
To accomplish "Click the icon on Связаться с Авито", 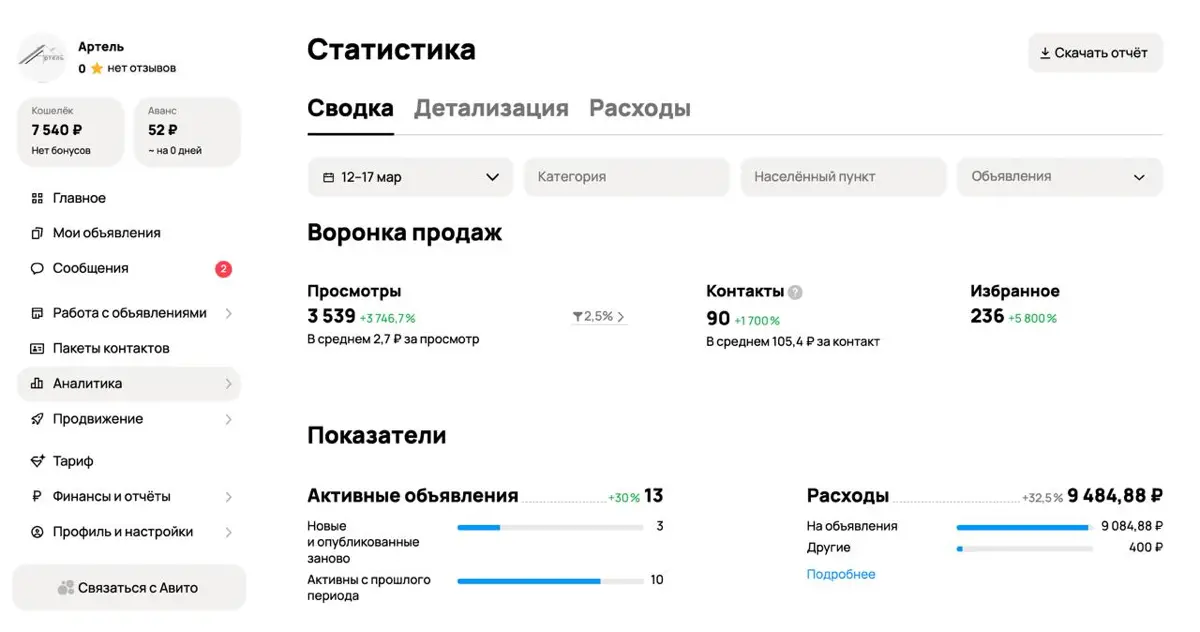I will click(66, 588).
